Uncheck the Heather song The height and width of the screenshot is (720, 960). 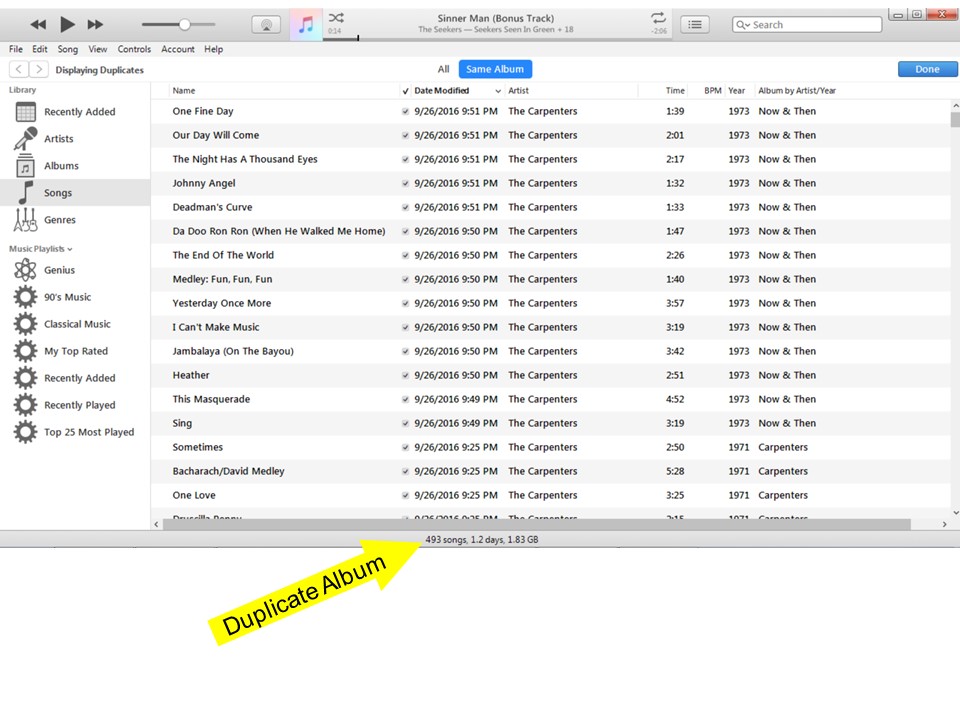405,375
